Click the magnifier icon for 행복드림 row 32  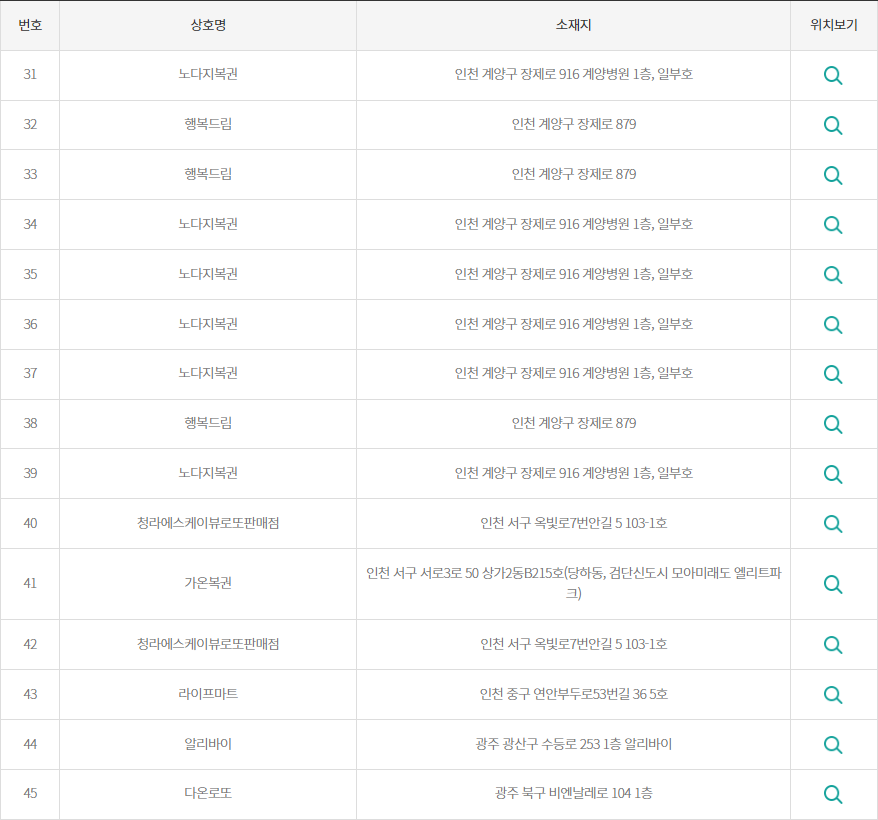pyautogui.click(x=833, y=124)
